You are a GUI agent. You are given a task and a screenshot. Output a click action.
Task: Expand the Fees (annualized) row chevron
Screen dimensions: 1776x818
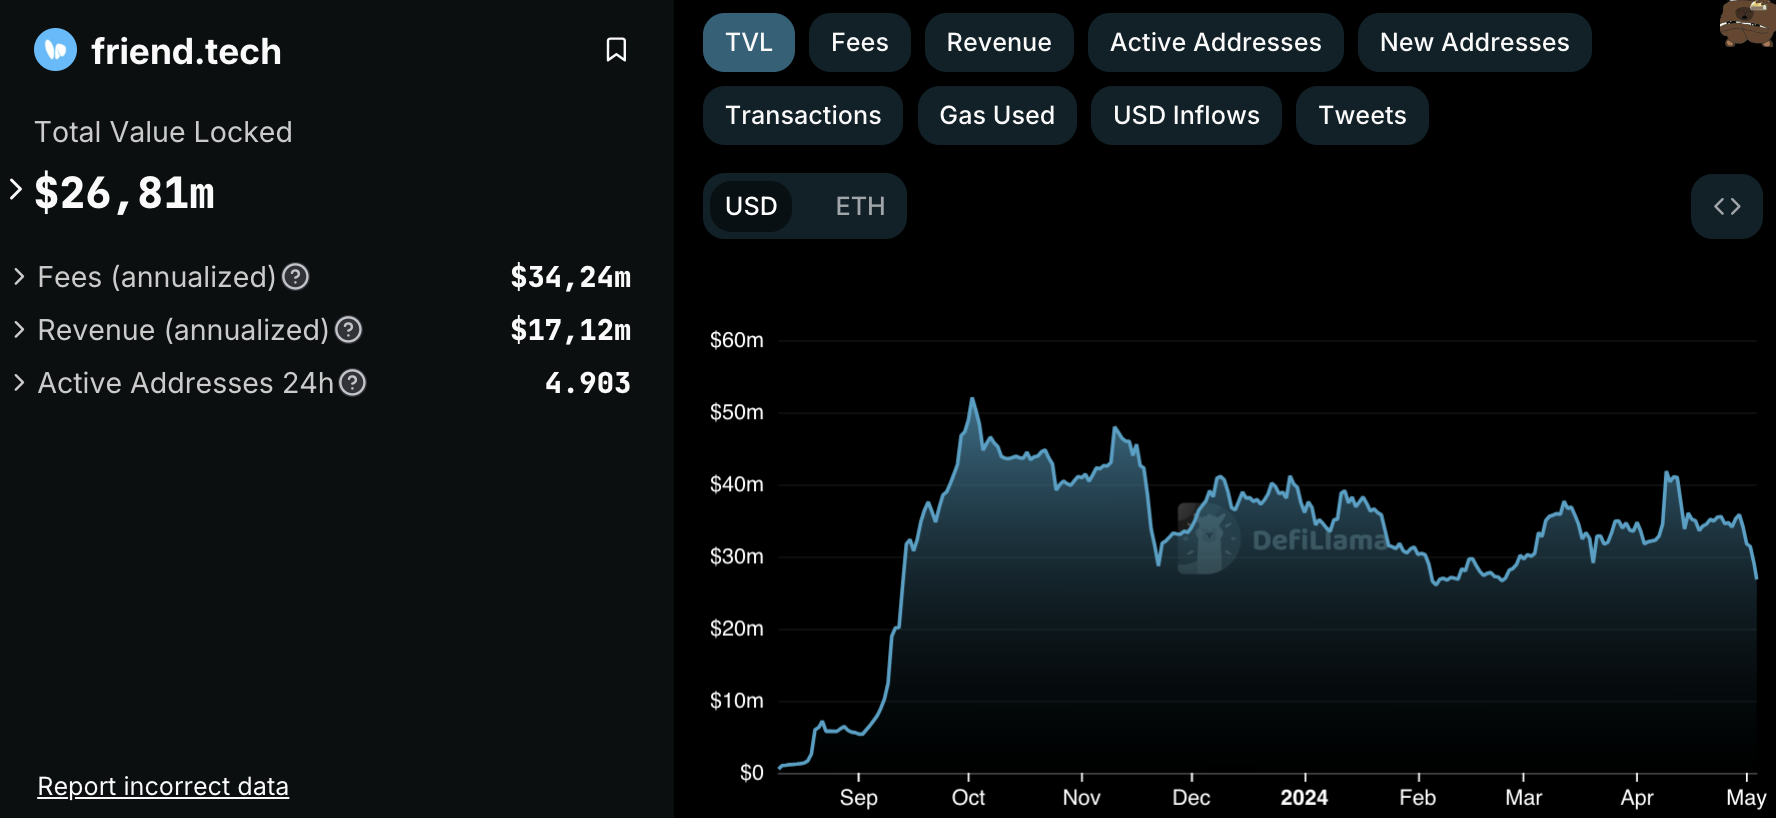pos(19,276)
